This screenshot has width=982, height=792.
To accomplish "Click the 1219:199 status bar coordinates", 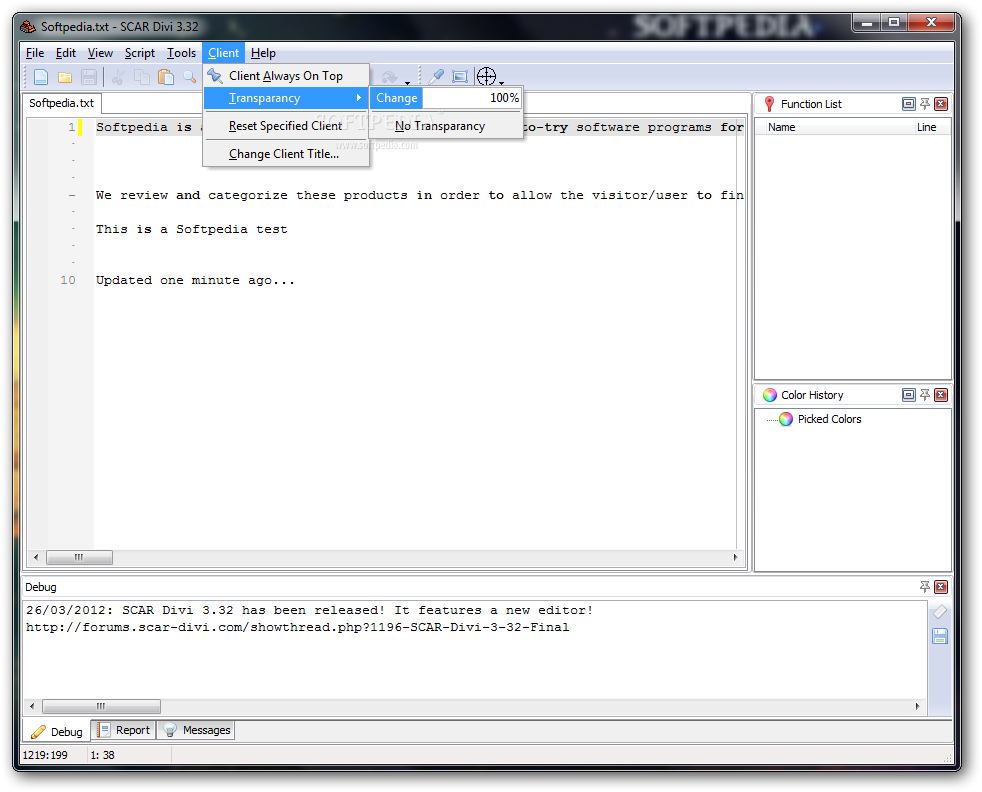I will (x=45, y=755).
